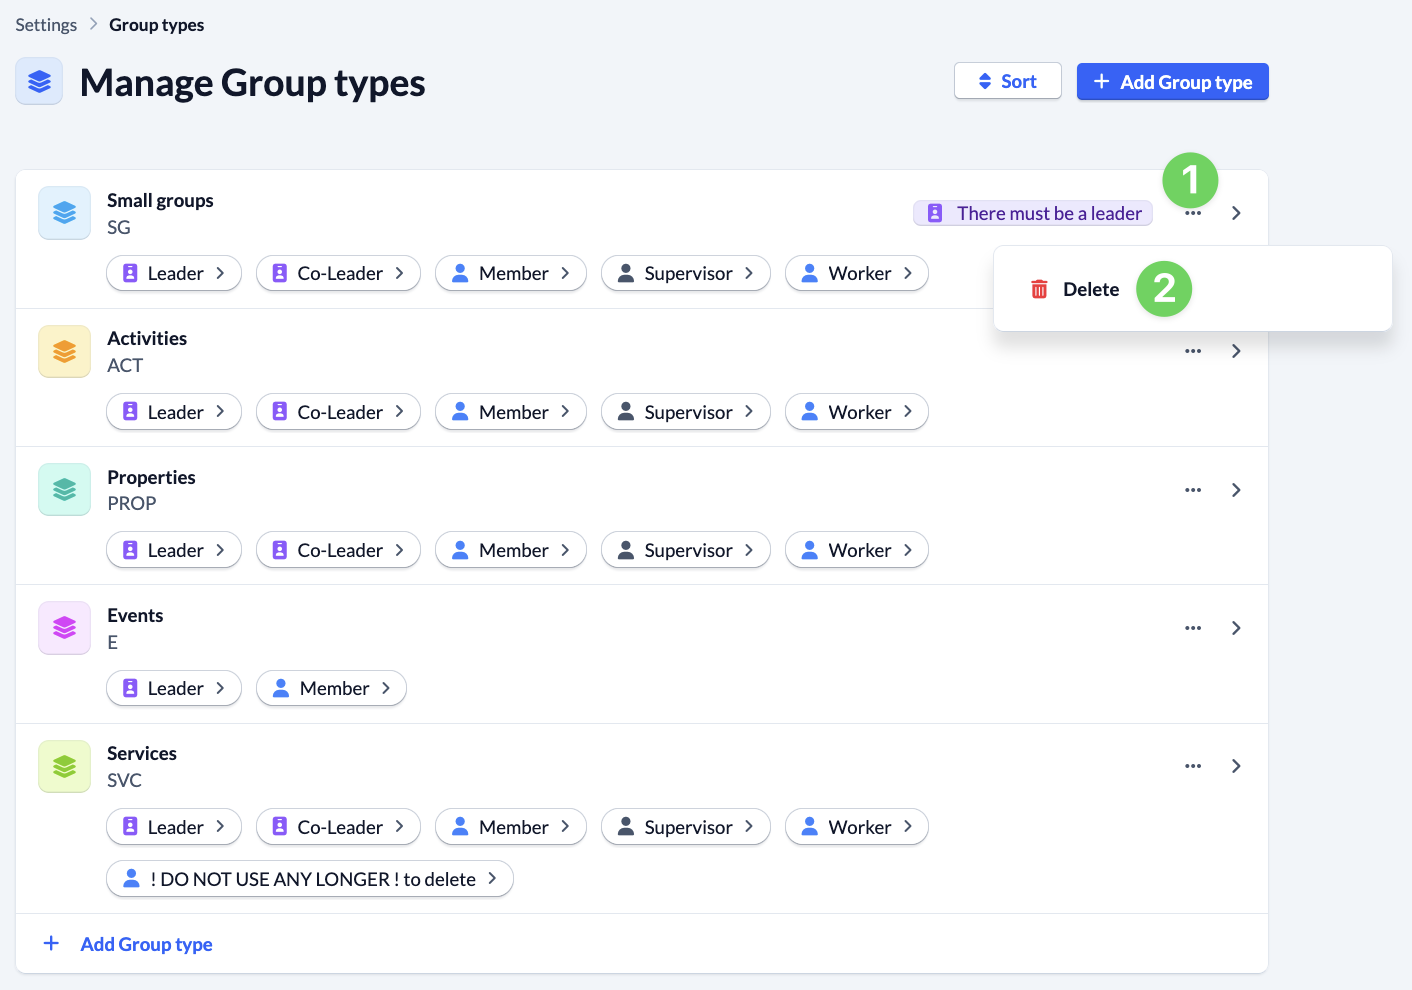Click the pink Events group type icon
Screen dimensions: 1412x990
pyautogui.click(x=64, y=628)
